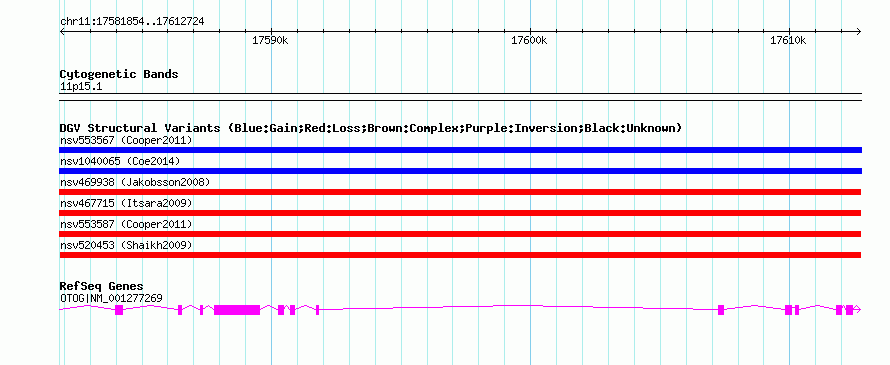Click nsv520453 (Shaikh2009) variant label

(x=126, y=245)
